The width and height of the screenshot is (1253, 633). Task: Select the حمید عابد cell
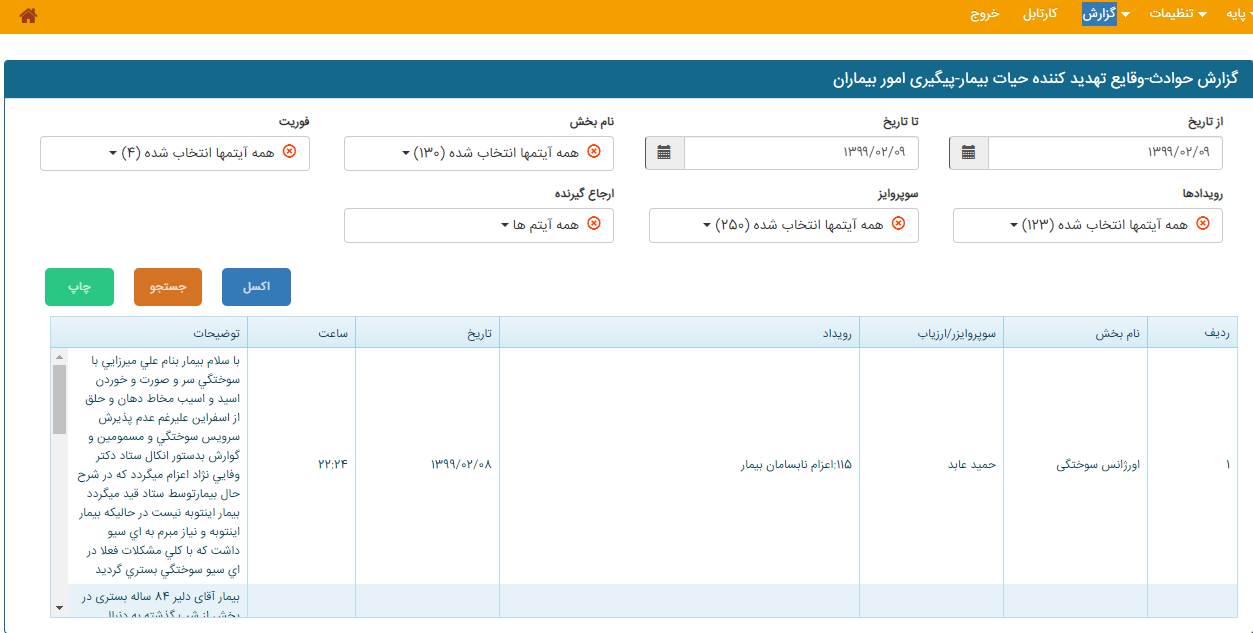(x=932, y=465)
